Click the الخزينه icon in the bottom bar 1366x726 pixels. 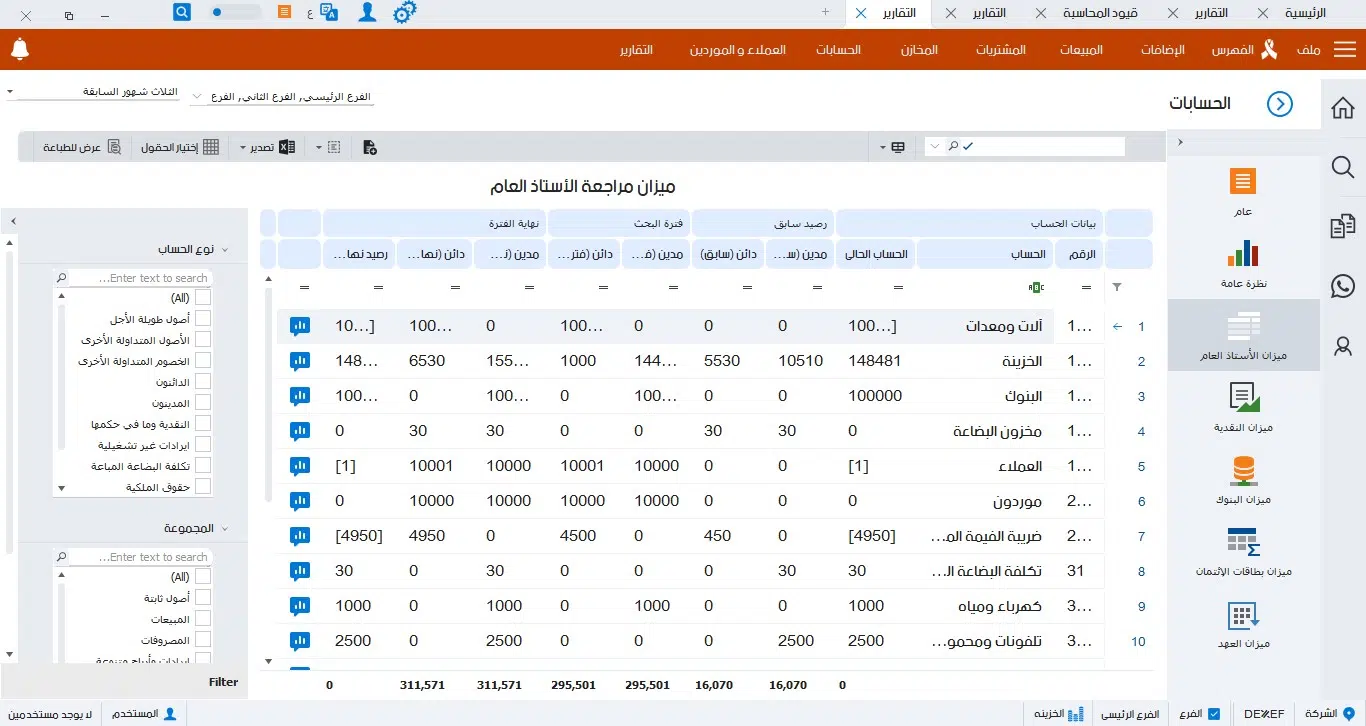click(1075, 713)
